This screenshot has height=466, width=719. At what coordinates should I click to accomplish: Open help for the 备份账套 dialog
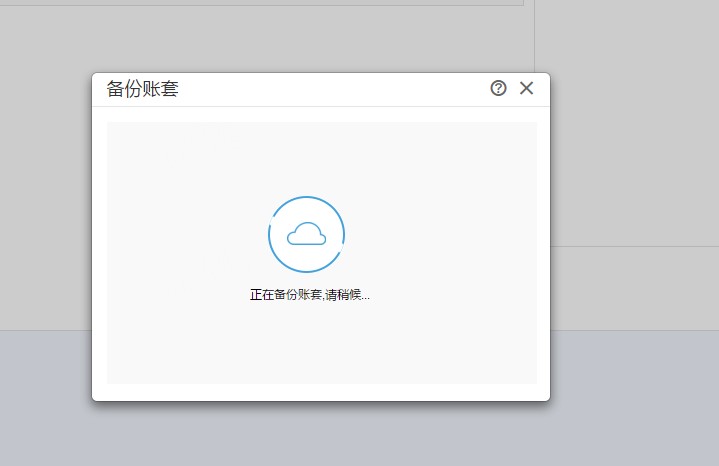coord(498,88)
